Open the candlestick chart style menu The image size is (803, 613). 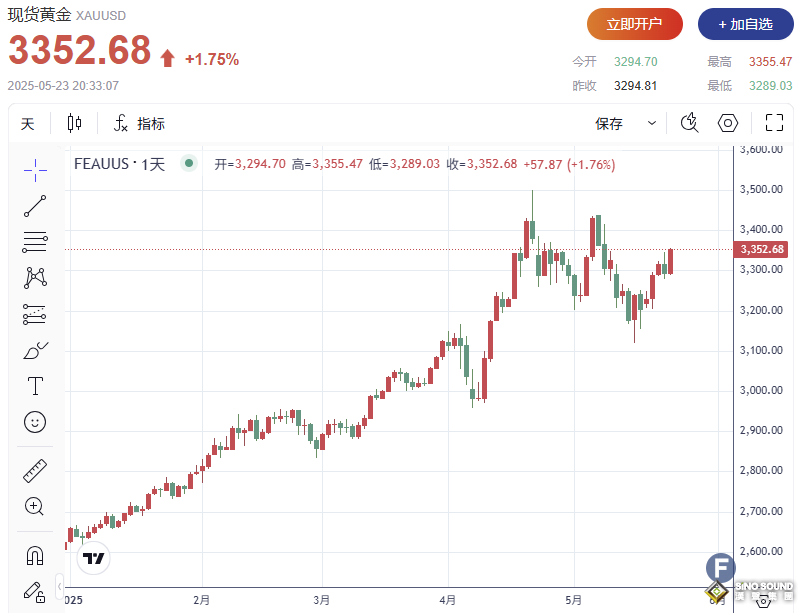pyautogui.click(x=74, y=124)
